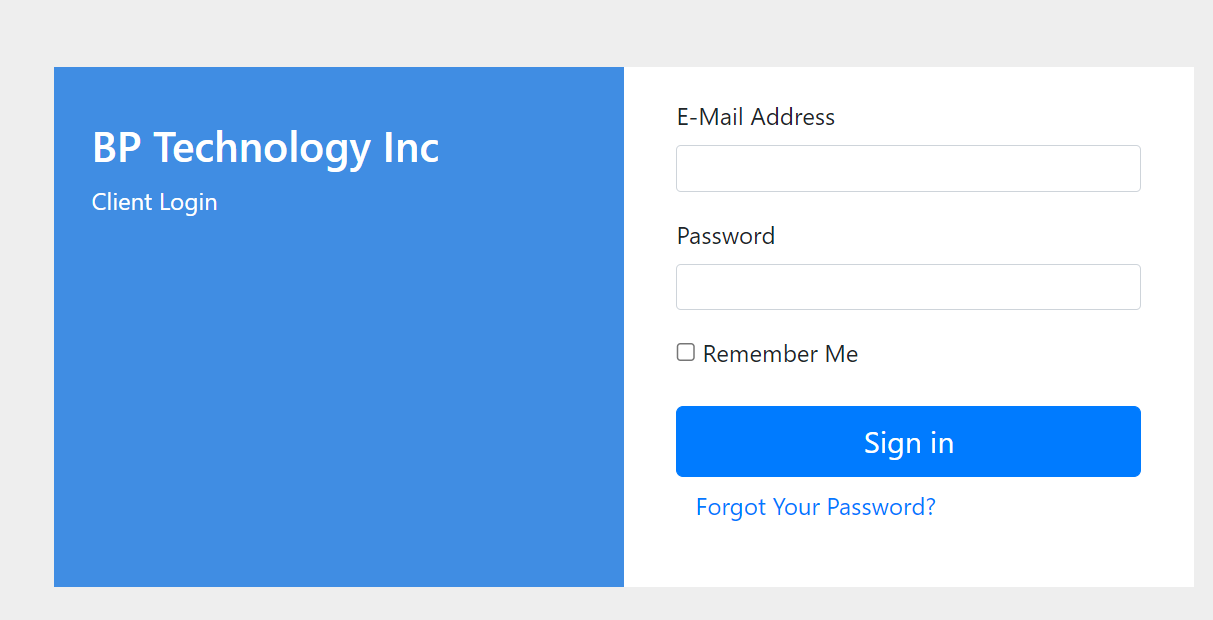Viewport: 1213px width, 620px height.
Task: Place the cursor in the email text box
Action: click(x=908, y=168)
